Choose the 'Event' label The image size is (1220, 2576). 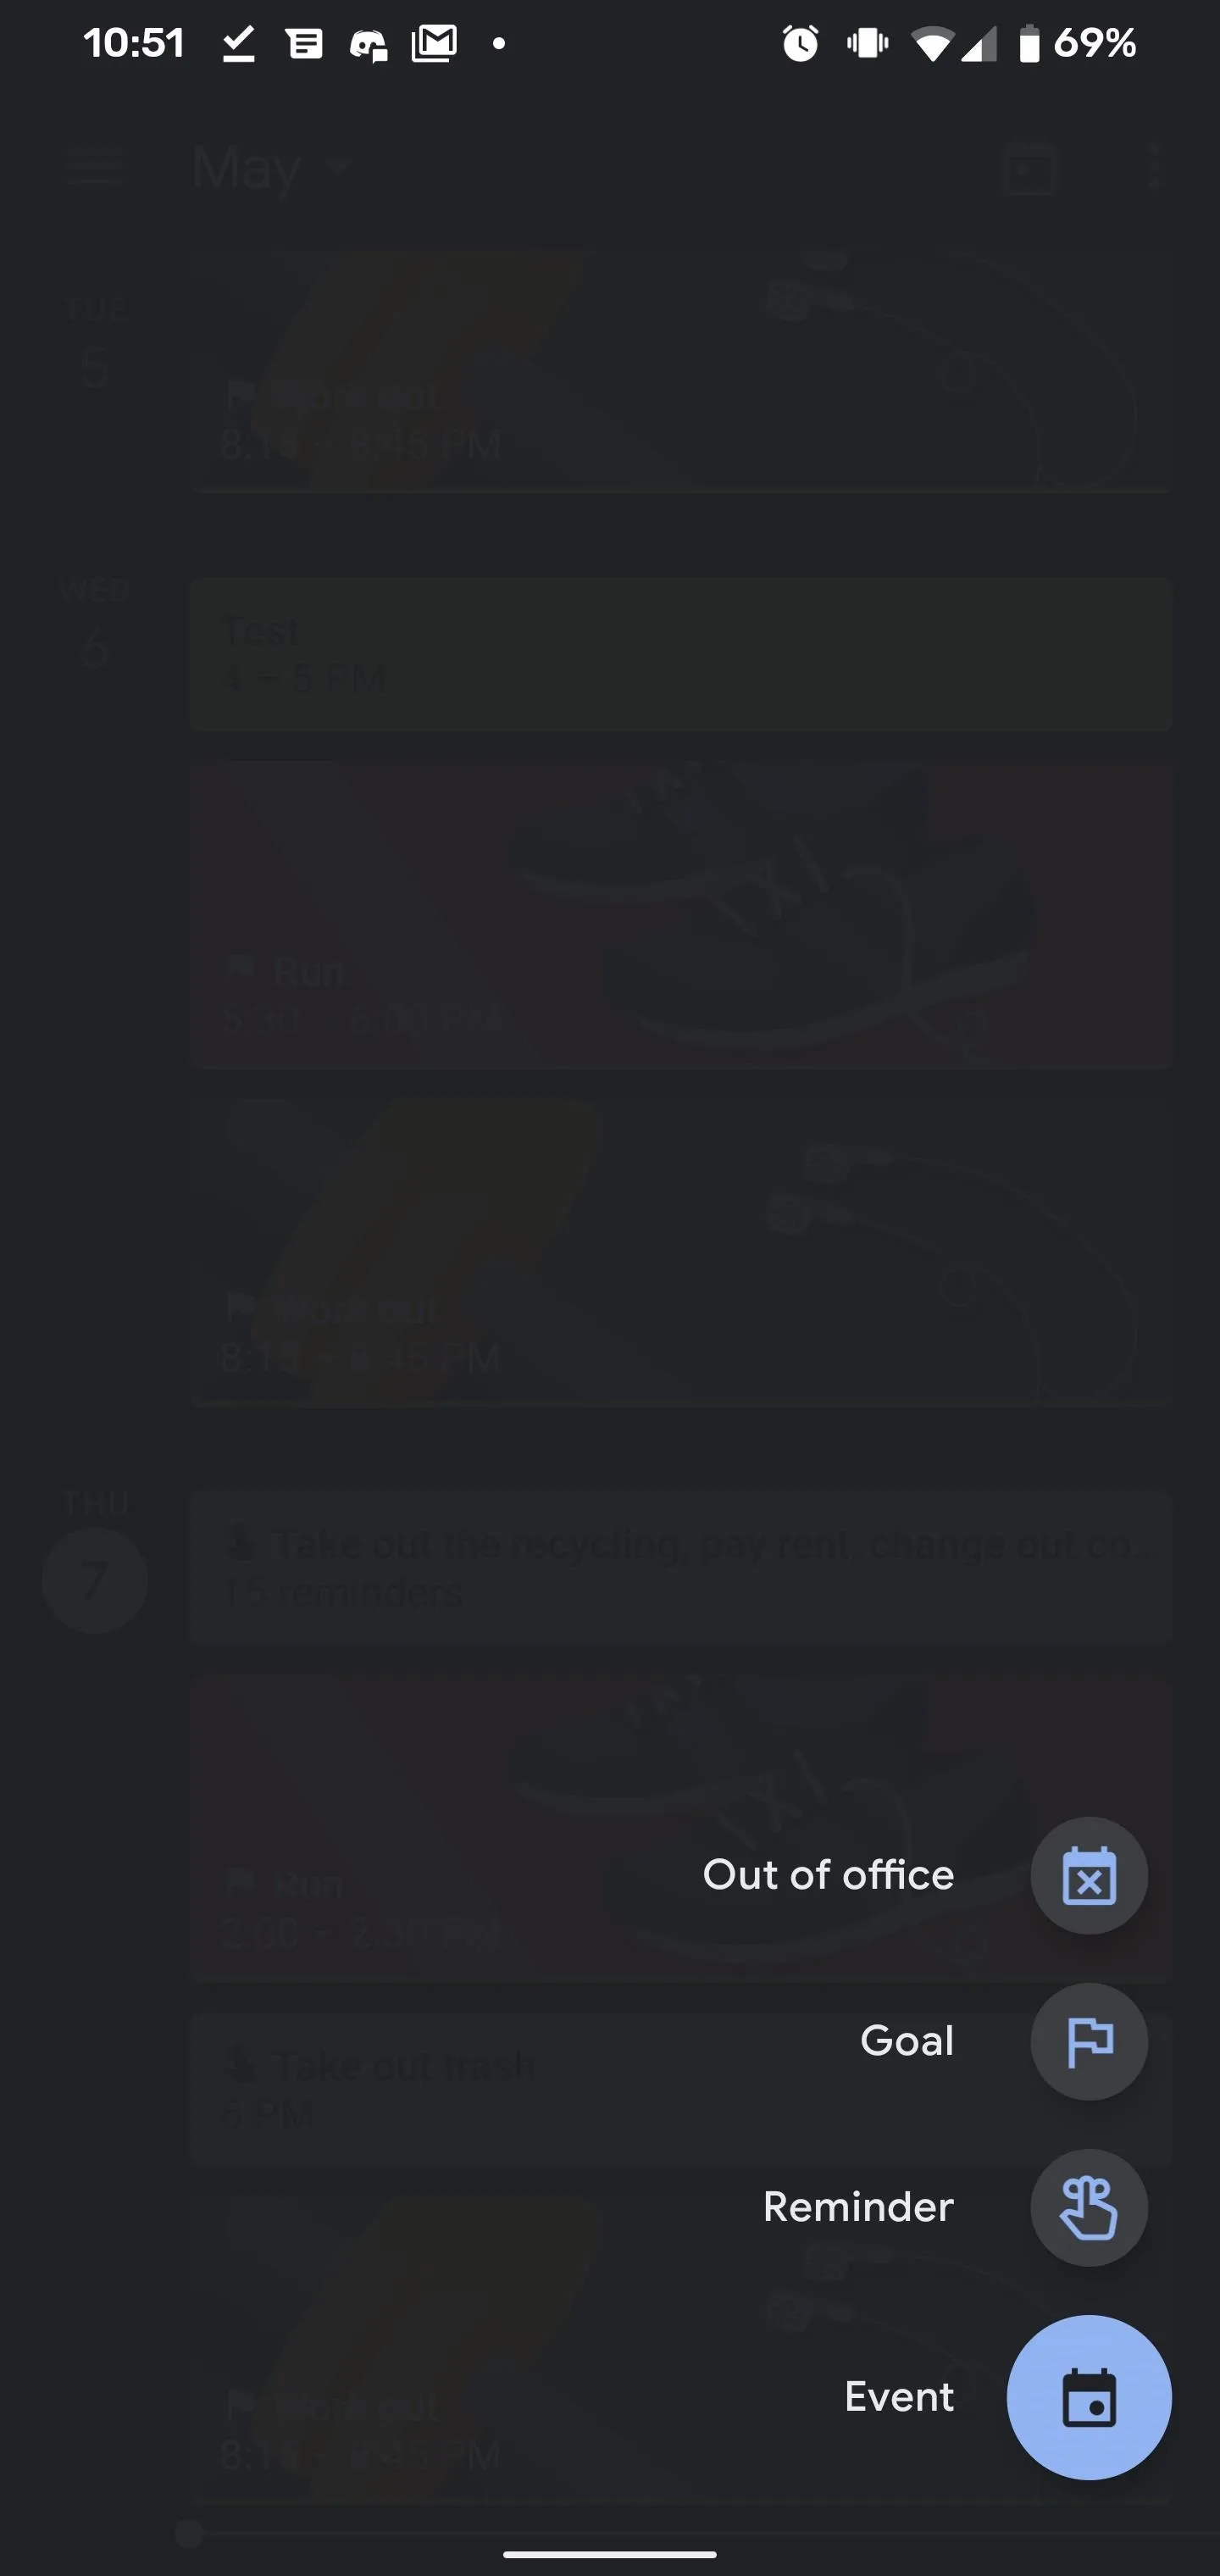899,2397
